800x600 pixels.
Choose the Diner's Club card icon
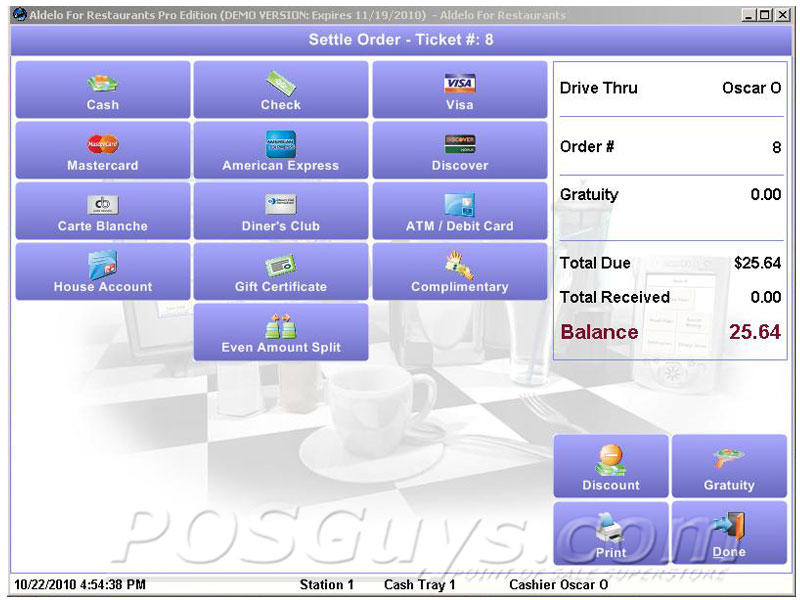coord(281,205)
